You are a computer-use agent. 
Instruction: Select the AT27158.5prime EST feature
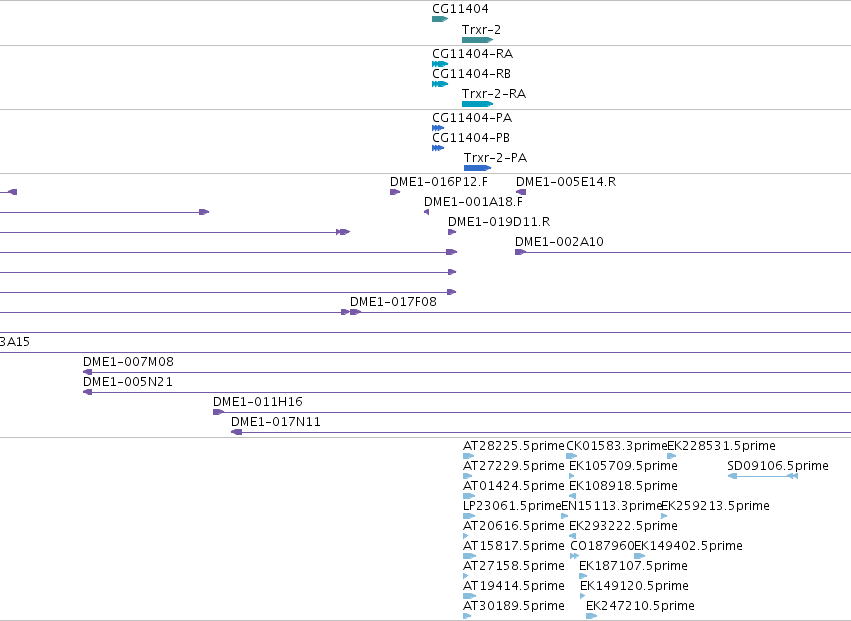click(x=466, y=576)
